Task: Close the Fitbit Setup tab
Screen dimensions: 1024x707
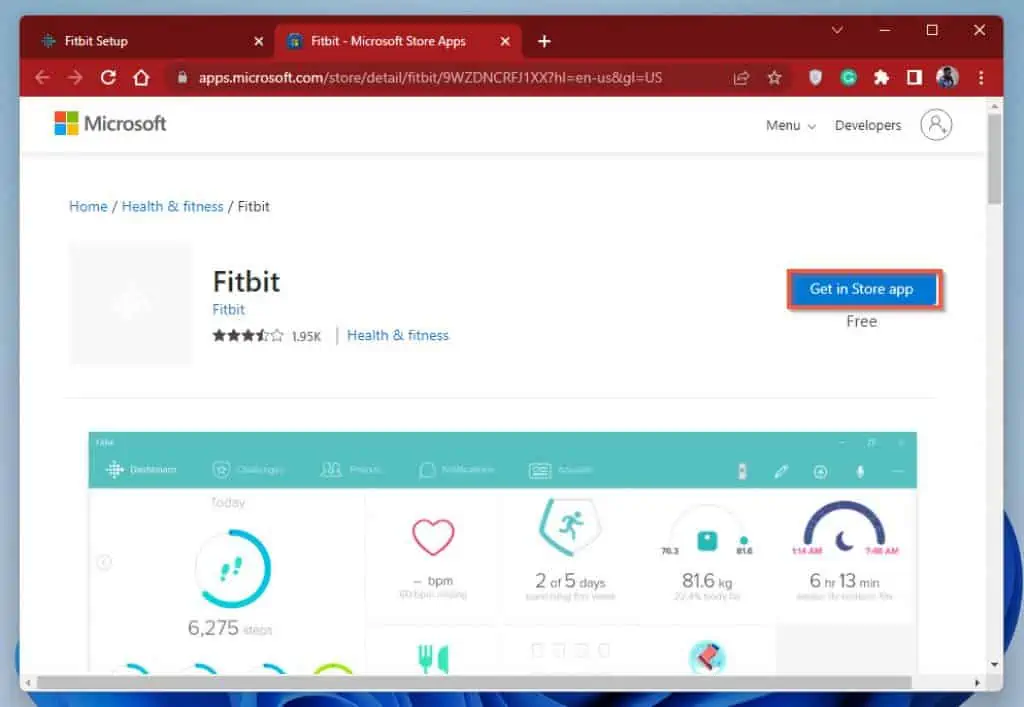Action: (259, 42)
